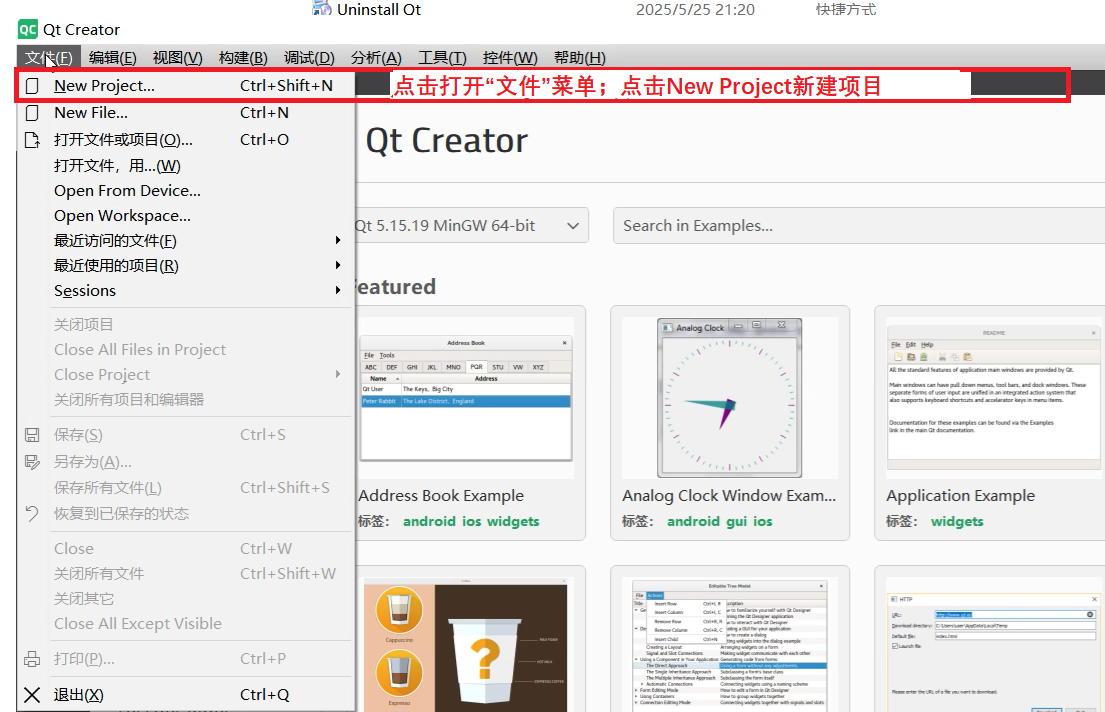Open the coffee cup example thumbnail
The width and height of the screenshot is (1105, 712).
click(466, 645)
